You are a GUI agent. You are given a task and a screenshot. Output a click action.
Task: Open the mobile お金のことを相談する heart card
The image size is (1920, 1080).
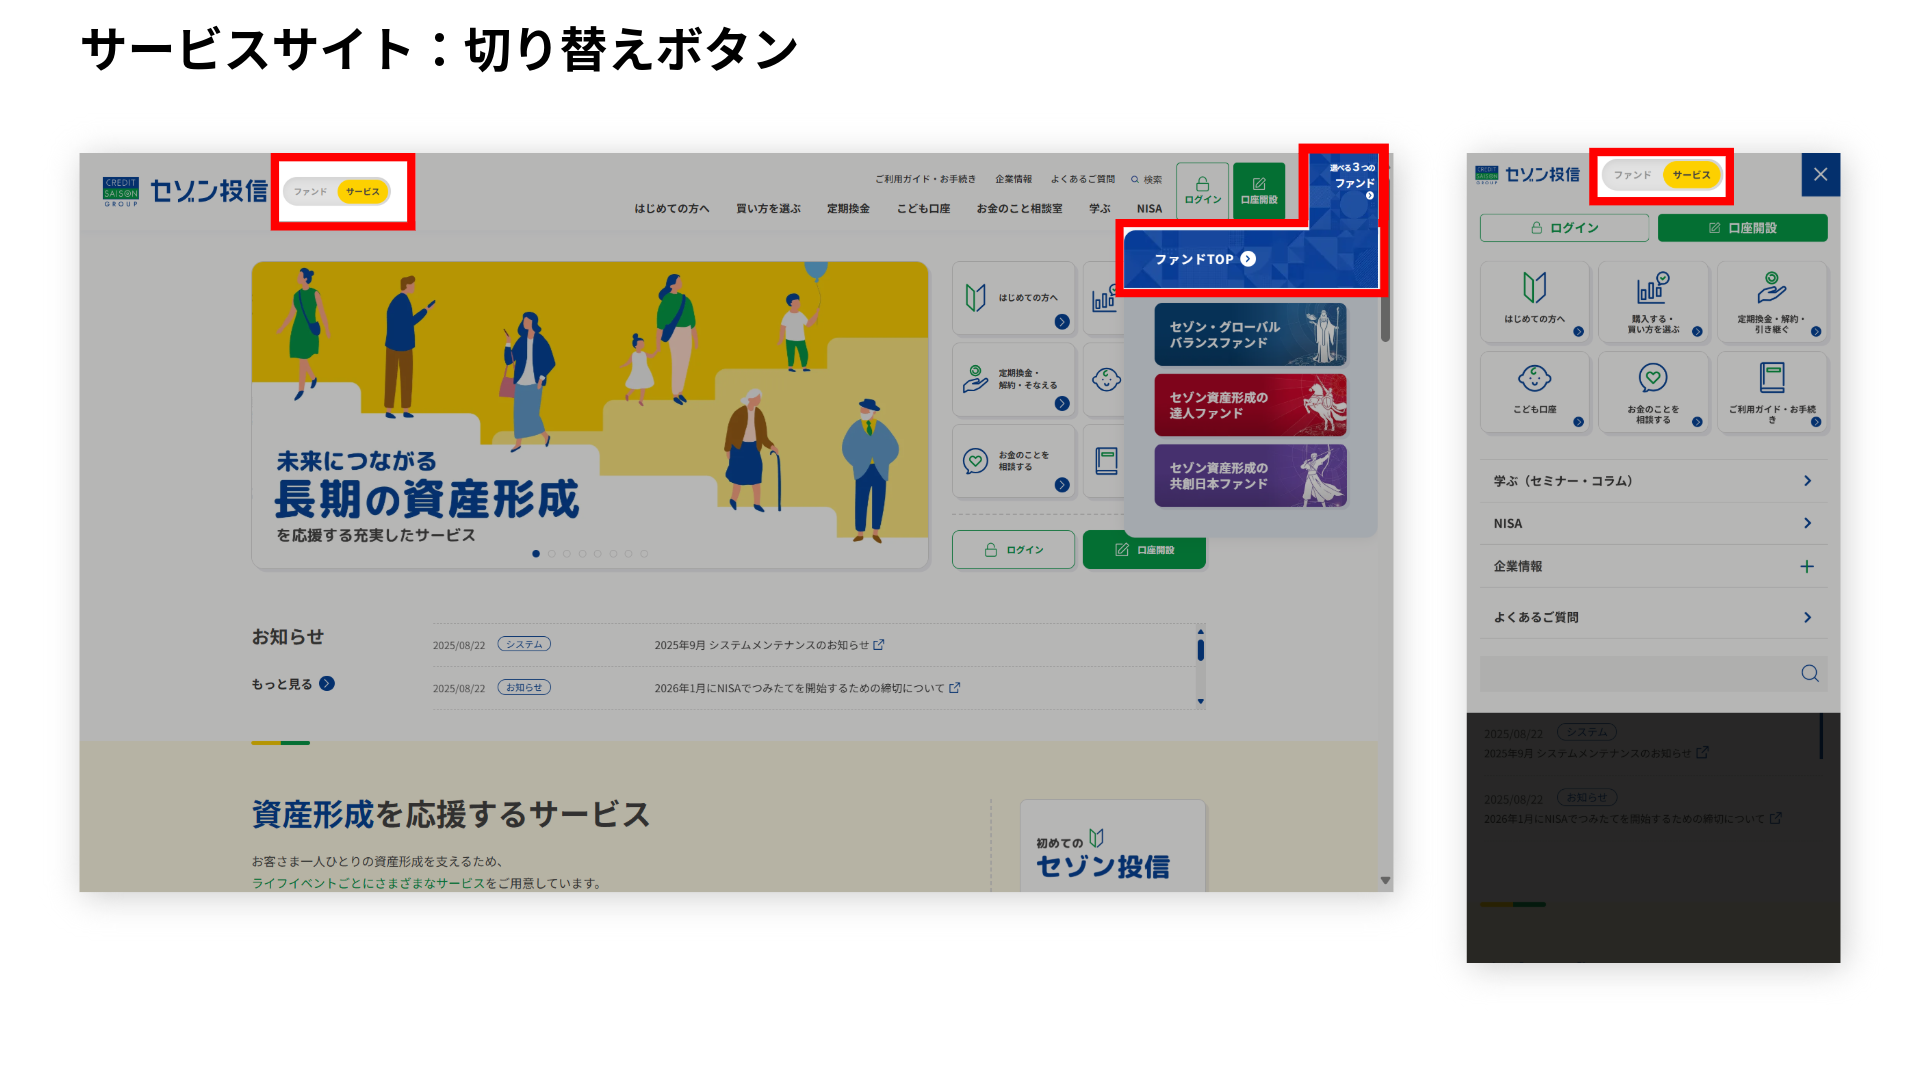(1653, 392)
